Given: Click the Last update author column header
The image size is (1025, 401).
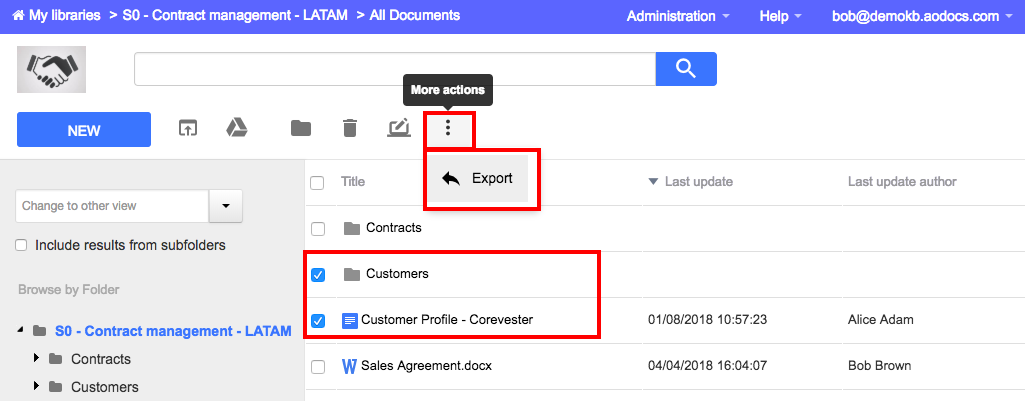Looking at the screenshot, I should click(902, 181).
